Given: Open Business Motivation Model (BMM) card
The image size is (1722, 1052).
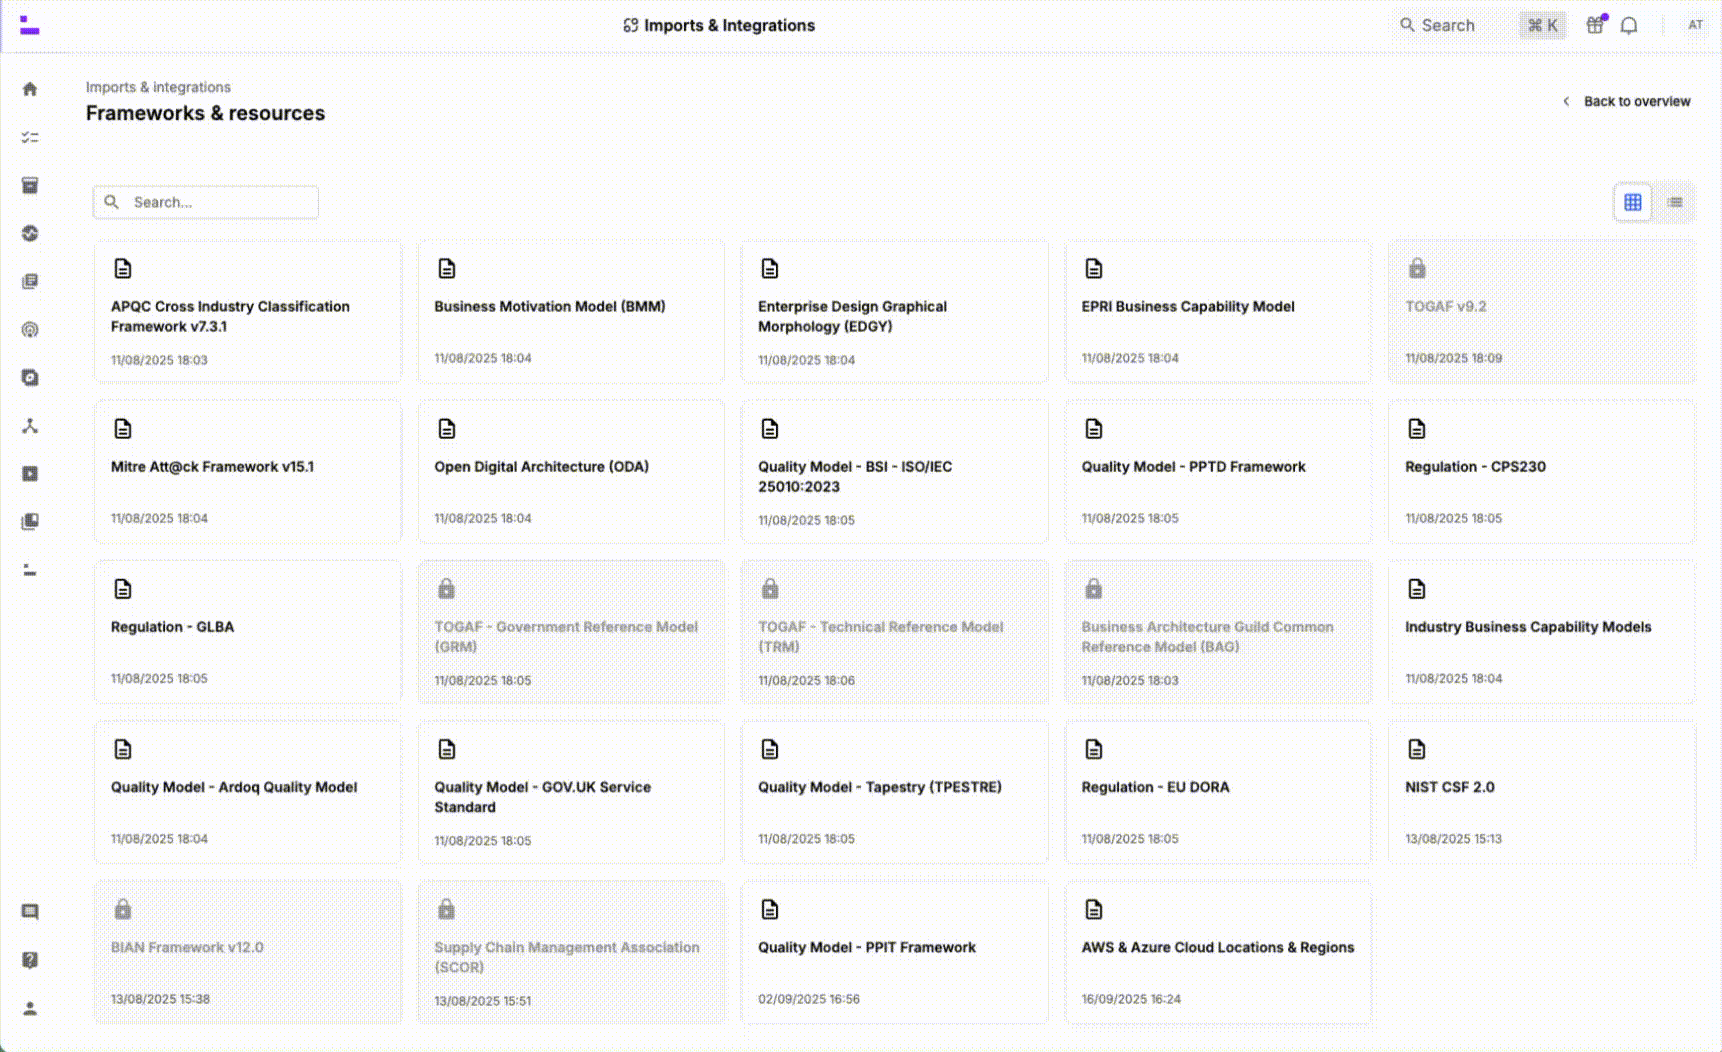Looking at the screenshot, I should (570, 311).
